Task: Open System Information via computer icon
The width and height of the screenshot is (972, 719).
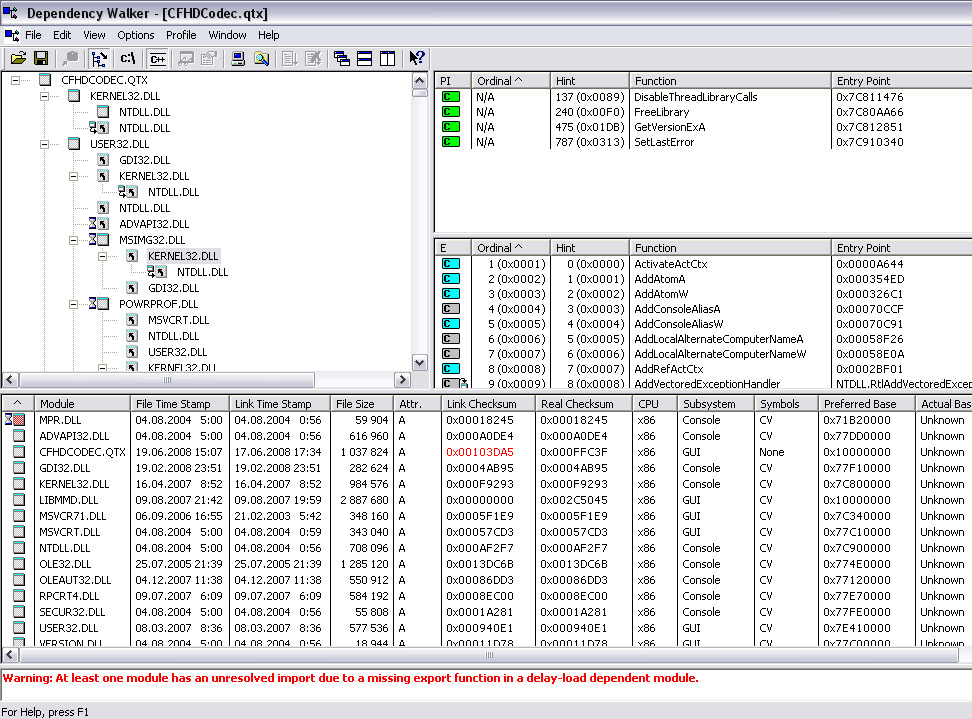Action: click(238, 59)
